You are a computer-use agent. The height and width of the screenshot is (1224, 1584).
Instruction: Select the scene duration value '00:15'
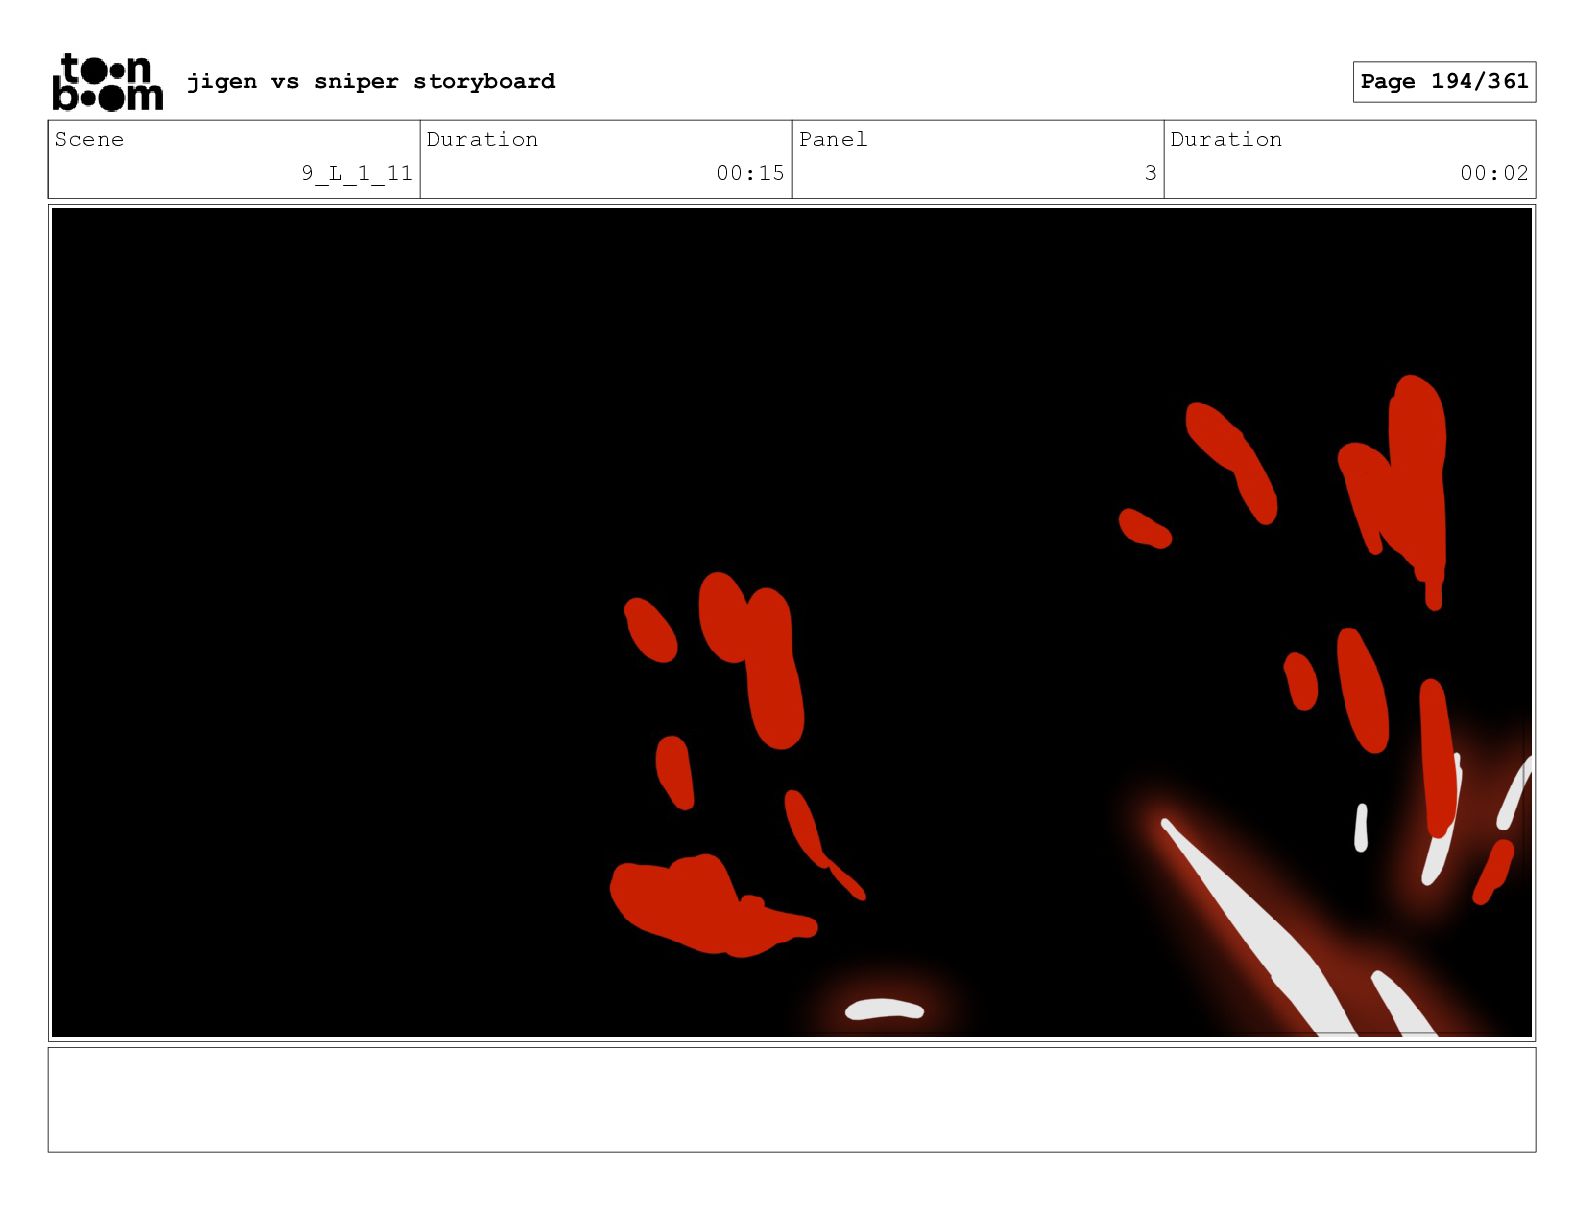pyautogui.click(x=750, y=173)
